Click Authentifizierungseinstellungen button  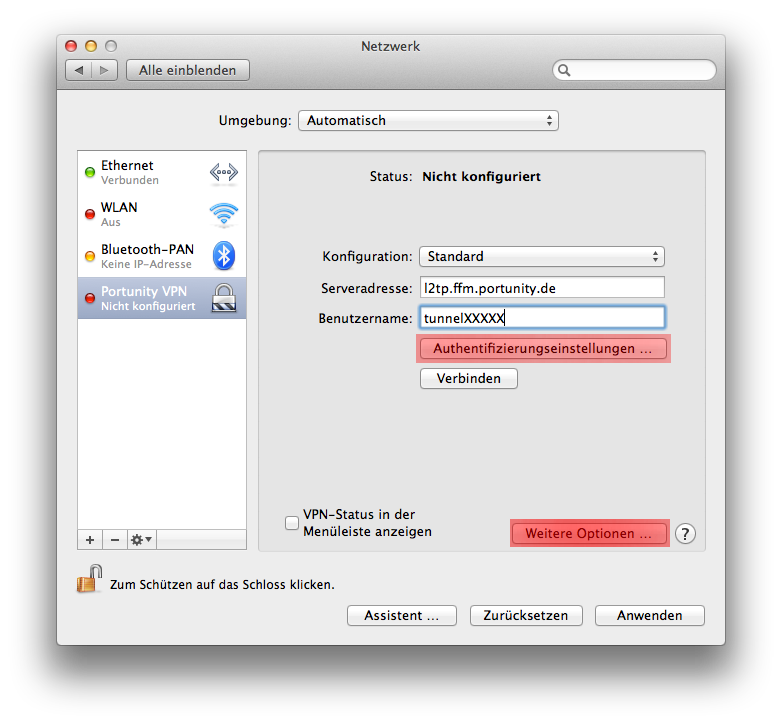tap(543, 349)
